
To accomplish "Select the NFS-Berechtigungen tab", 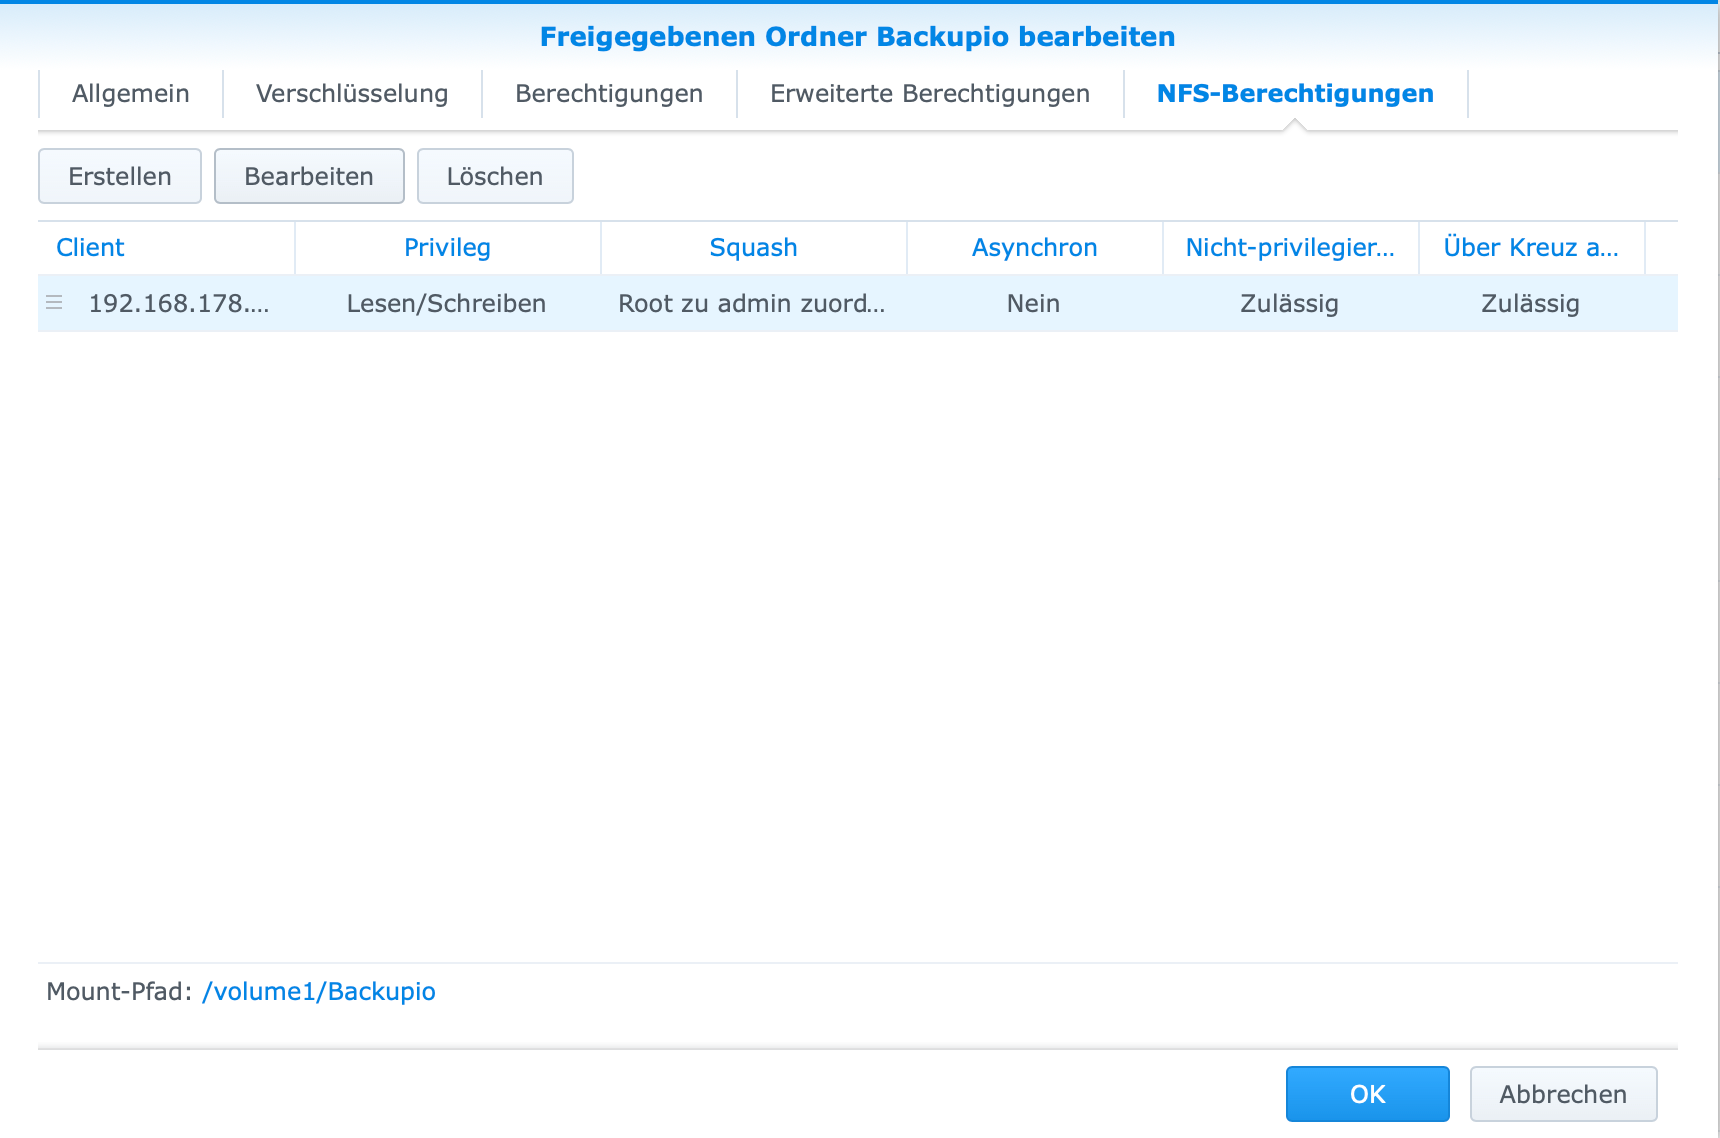I will [1294, 93].
